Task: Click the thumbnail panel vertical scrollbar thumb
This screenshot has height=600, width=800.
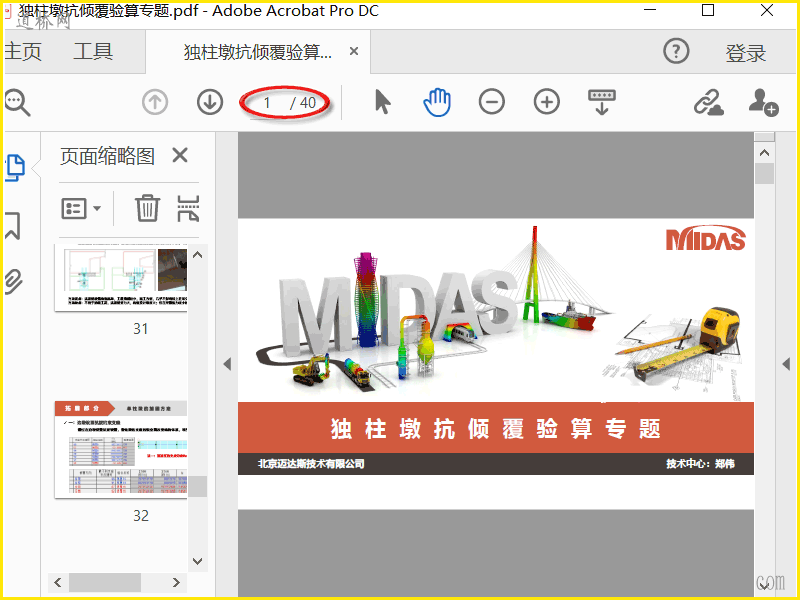Action: pyautogui.click(x=197, y=487)
